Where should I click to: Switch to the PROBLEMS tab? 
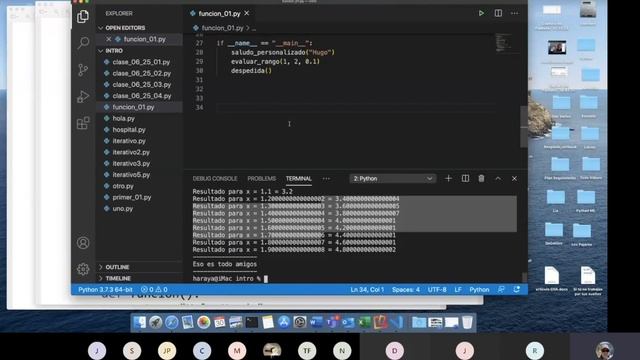[262, 178]
